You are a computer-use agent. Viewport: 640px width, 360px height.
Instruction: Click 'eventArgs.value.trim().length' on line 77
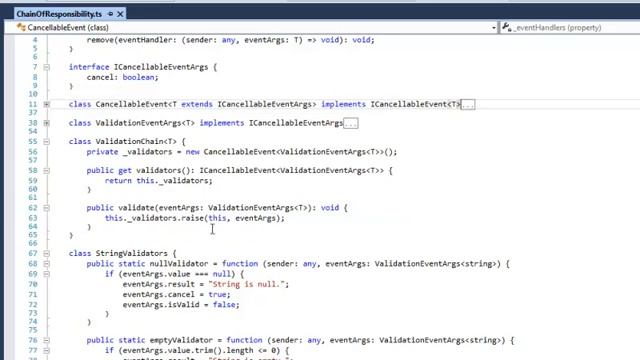tap(188, 350)
